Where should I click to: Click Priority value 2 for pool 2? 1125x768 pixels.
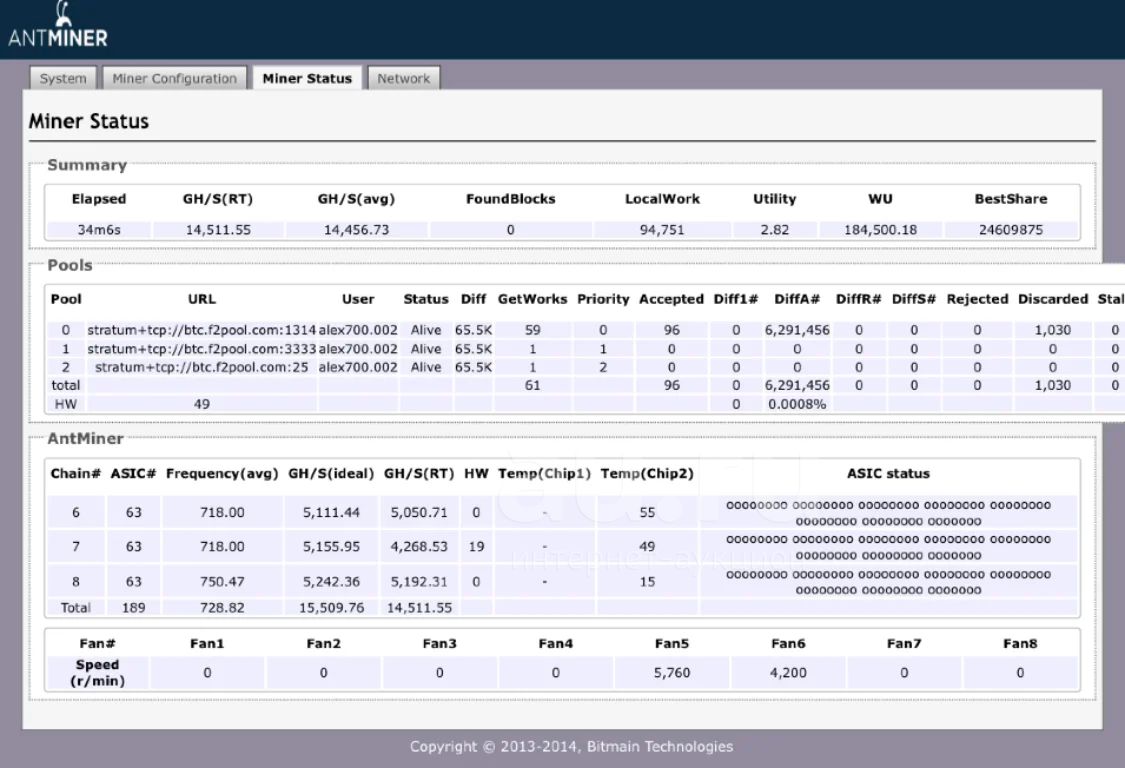click(603, 367)
